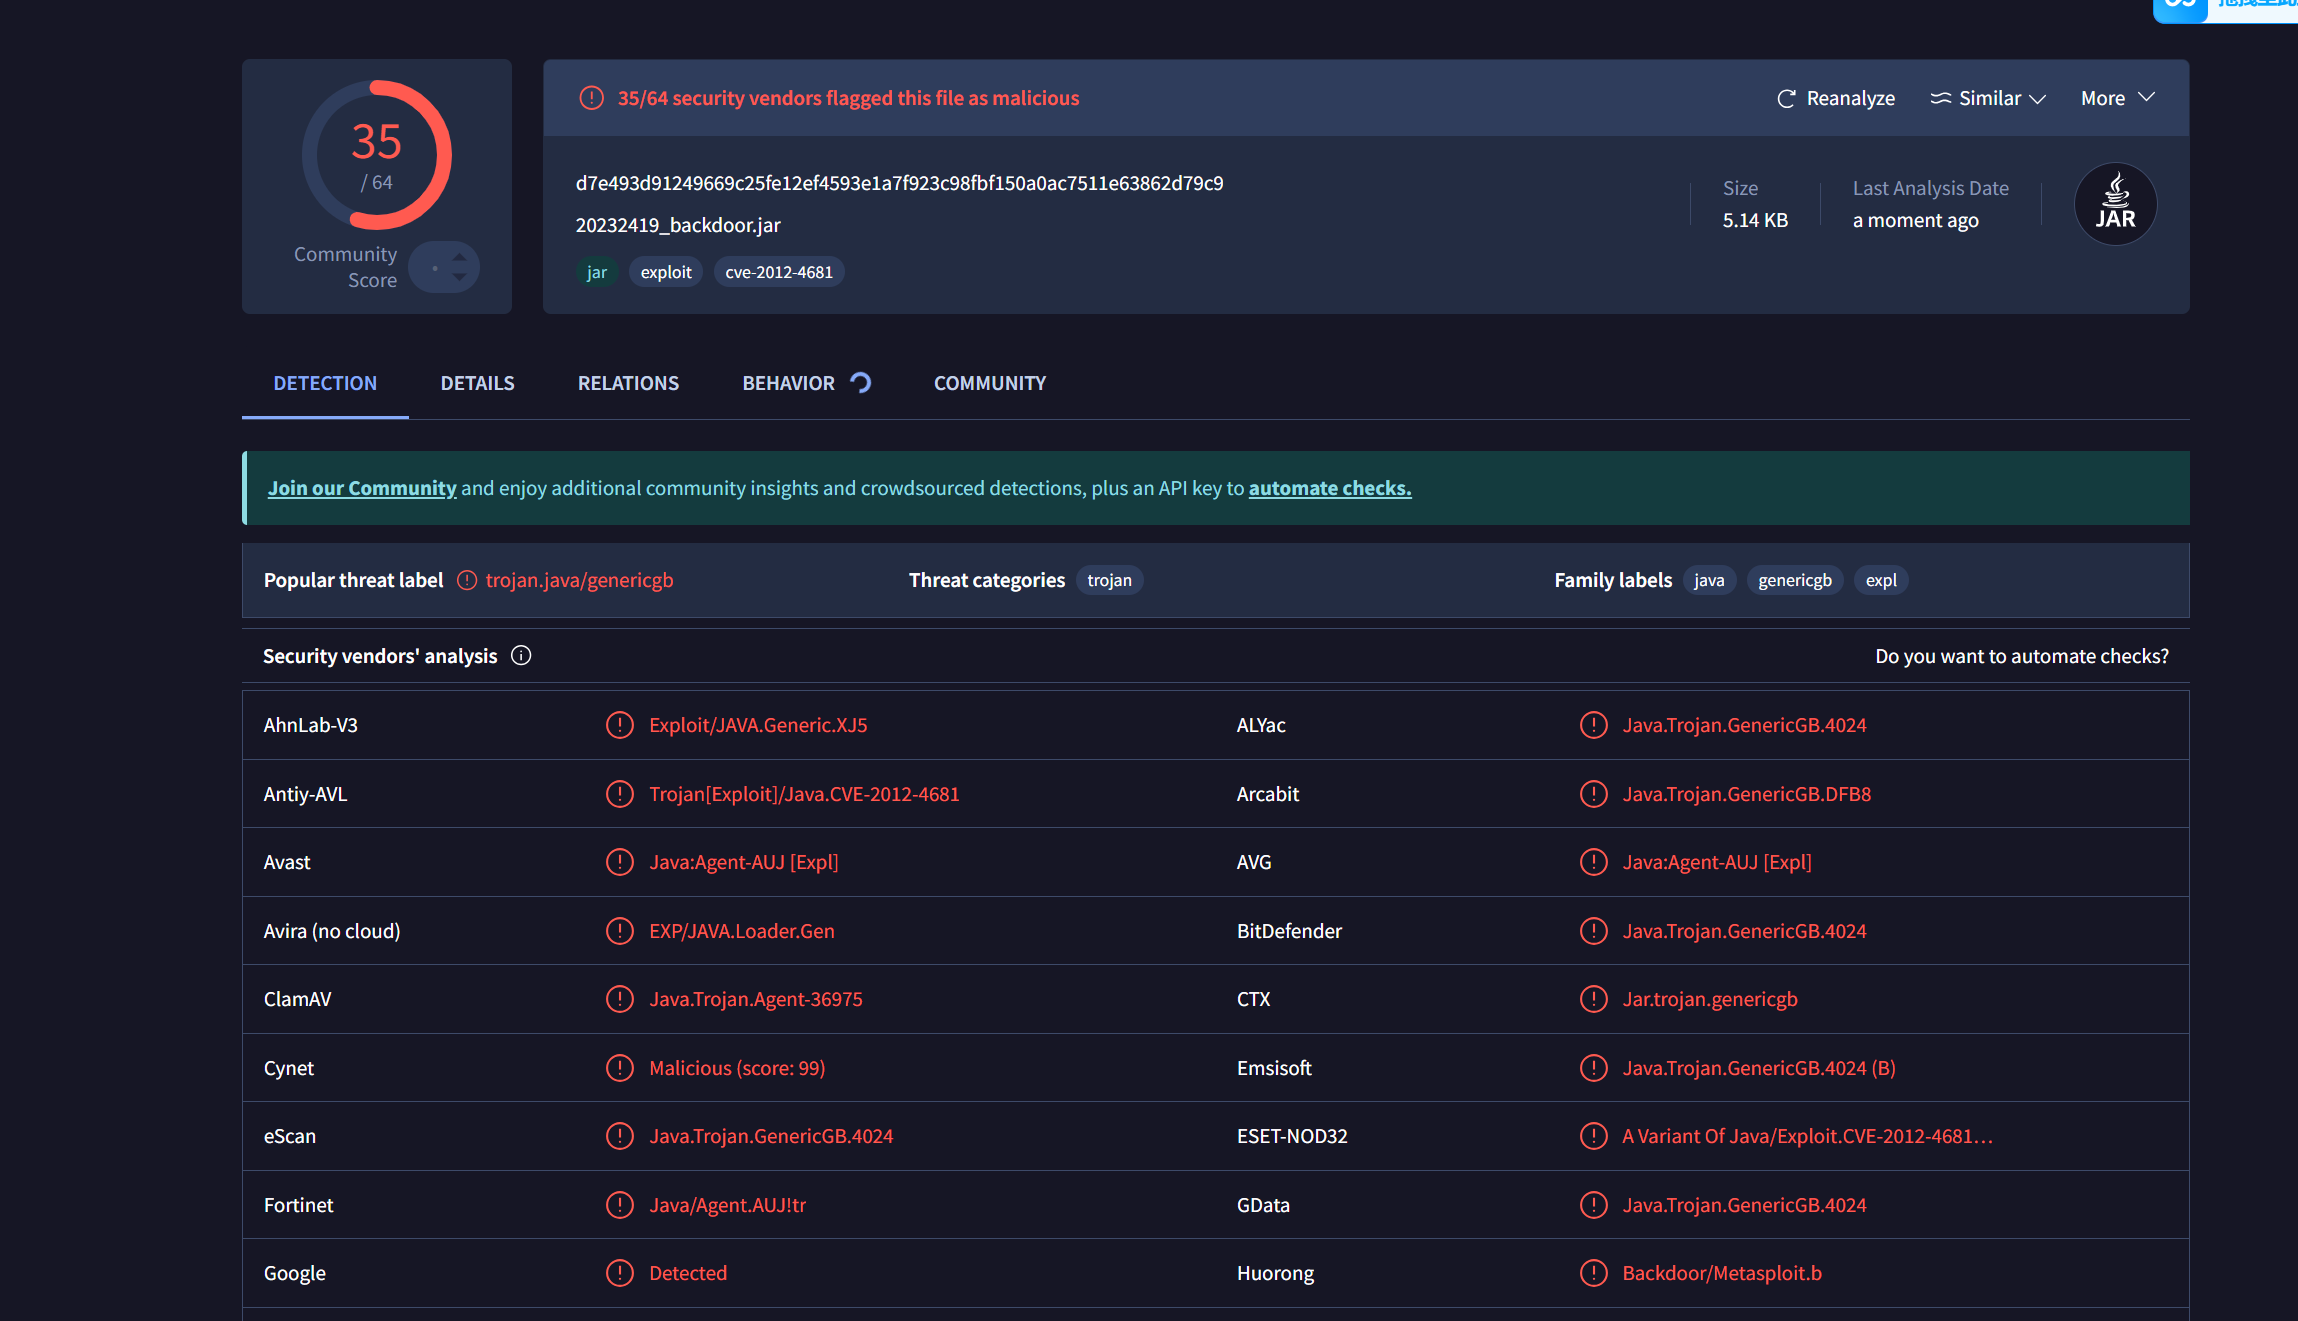Click the Reanalyze refresh icon
Screen dimensions: 2298x1321
click(1785, 99)
